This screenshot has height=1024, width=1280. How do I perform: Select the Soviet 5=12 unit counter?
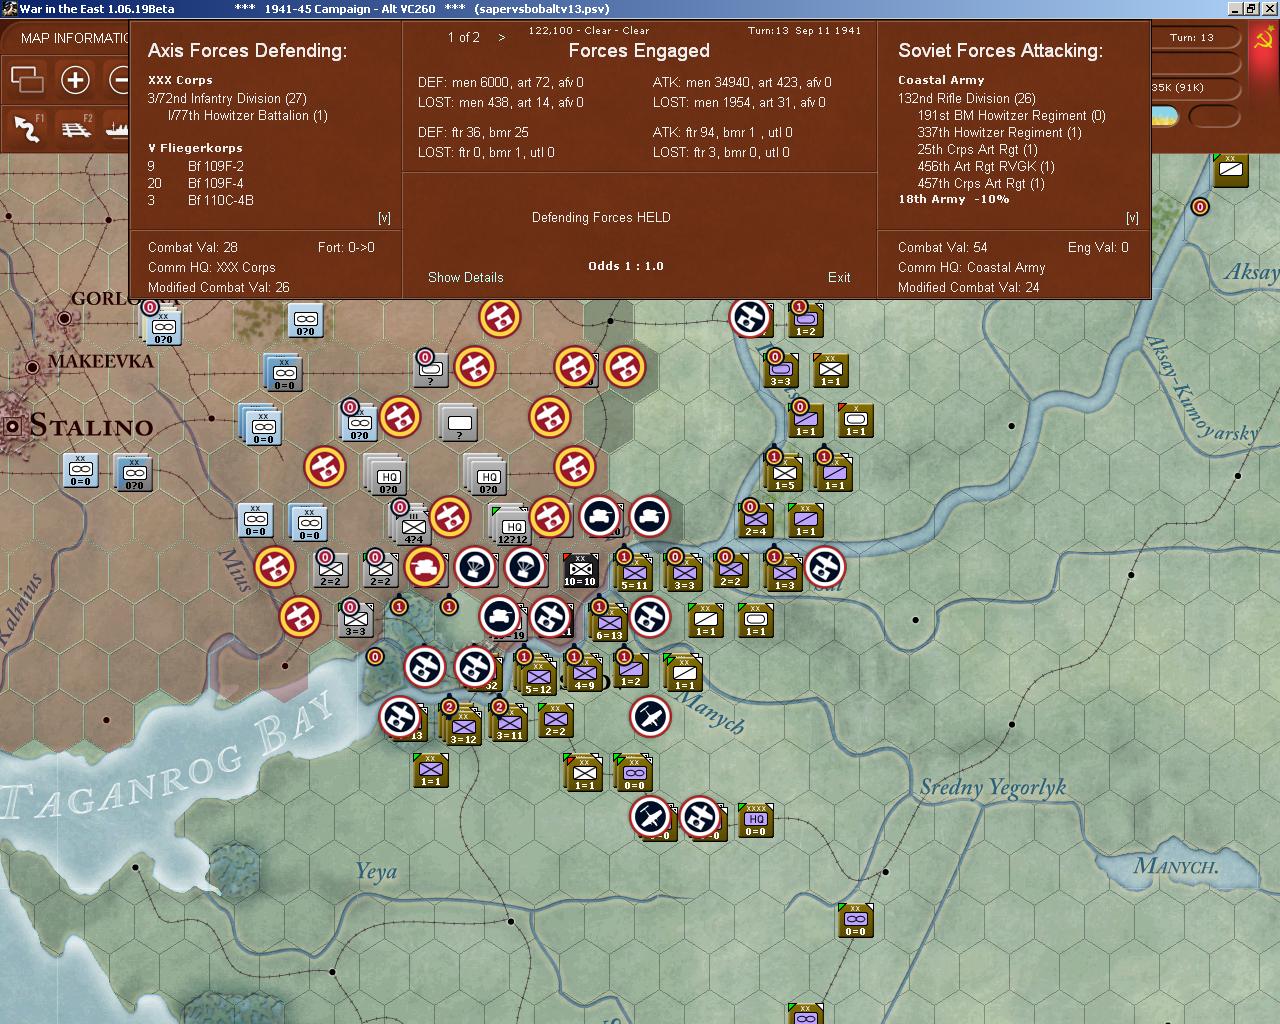pos(538,676)
